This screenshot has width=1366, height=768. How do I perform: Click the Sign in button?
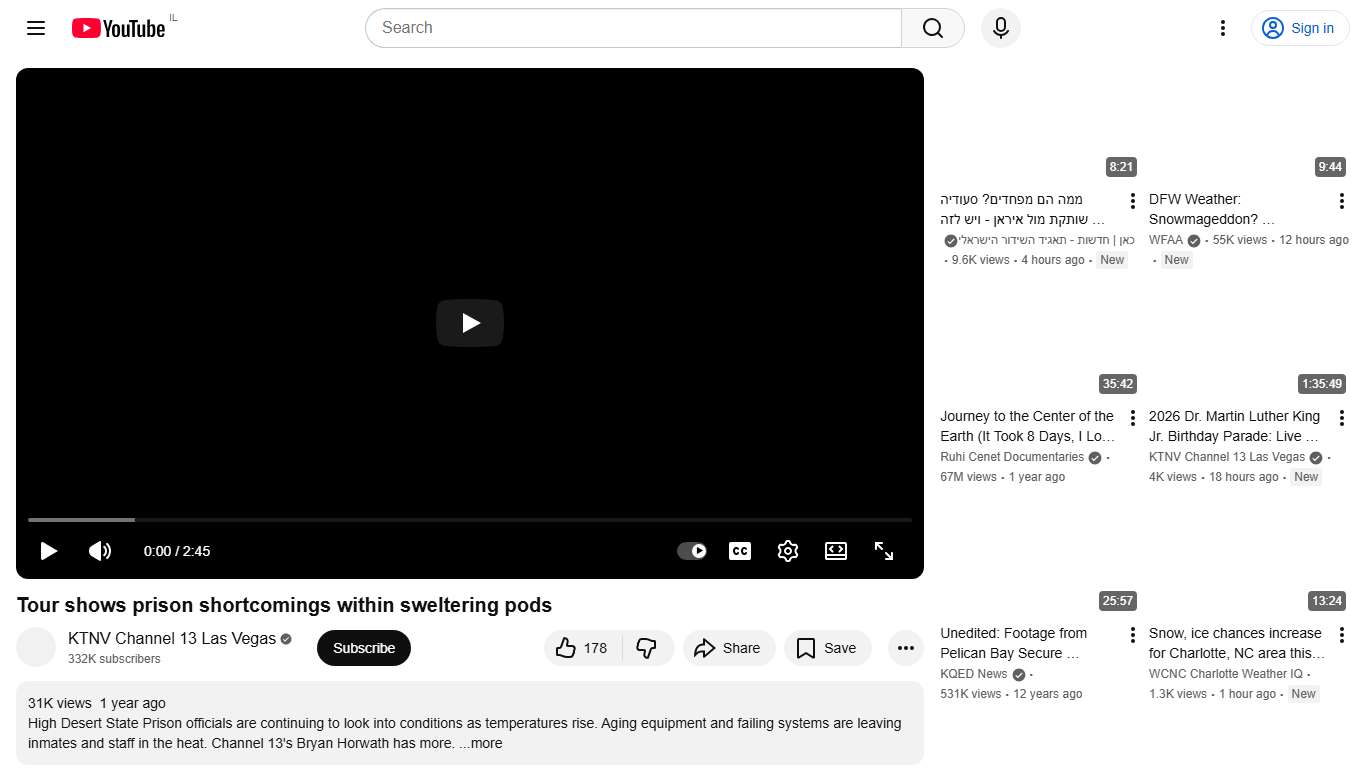[x=1299, y=28]
